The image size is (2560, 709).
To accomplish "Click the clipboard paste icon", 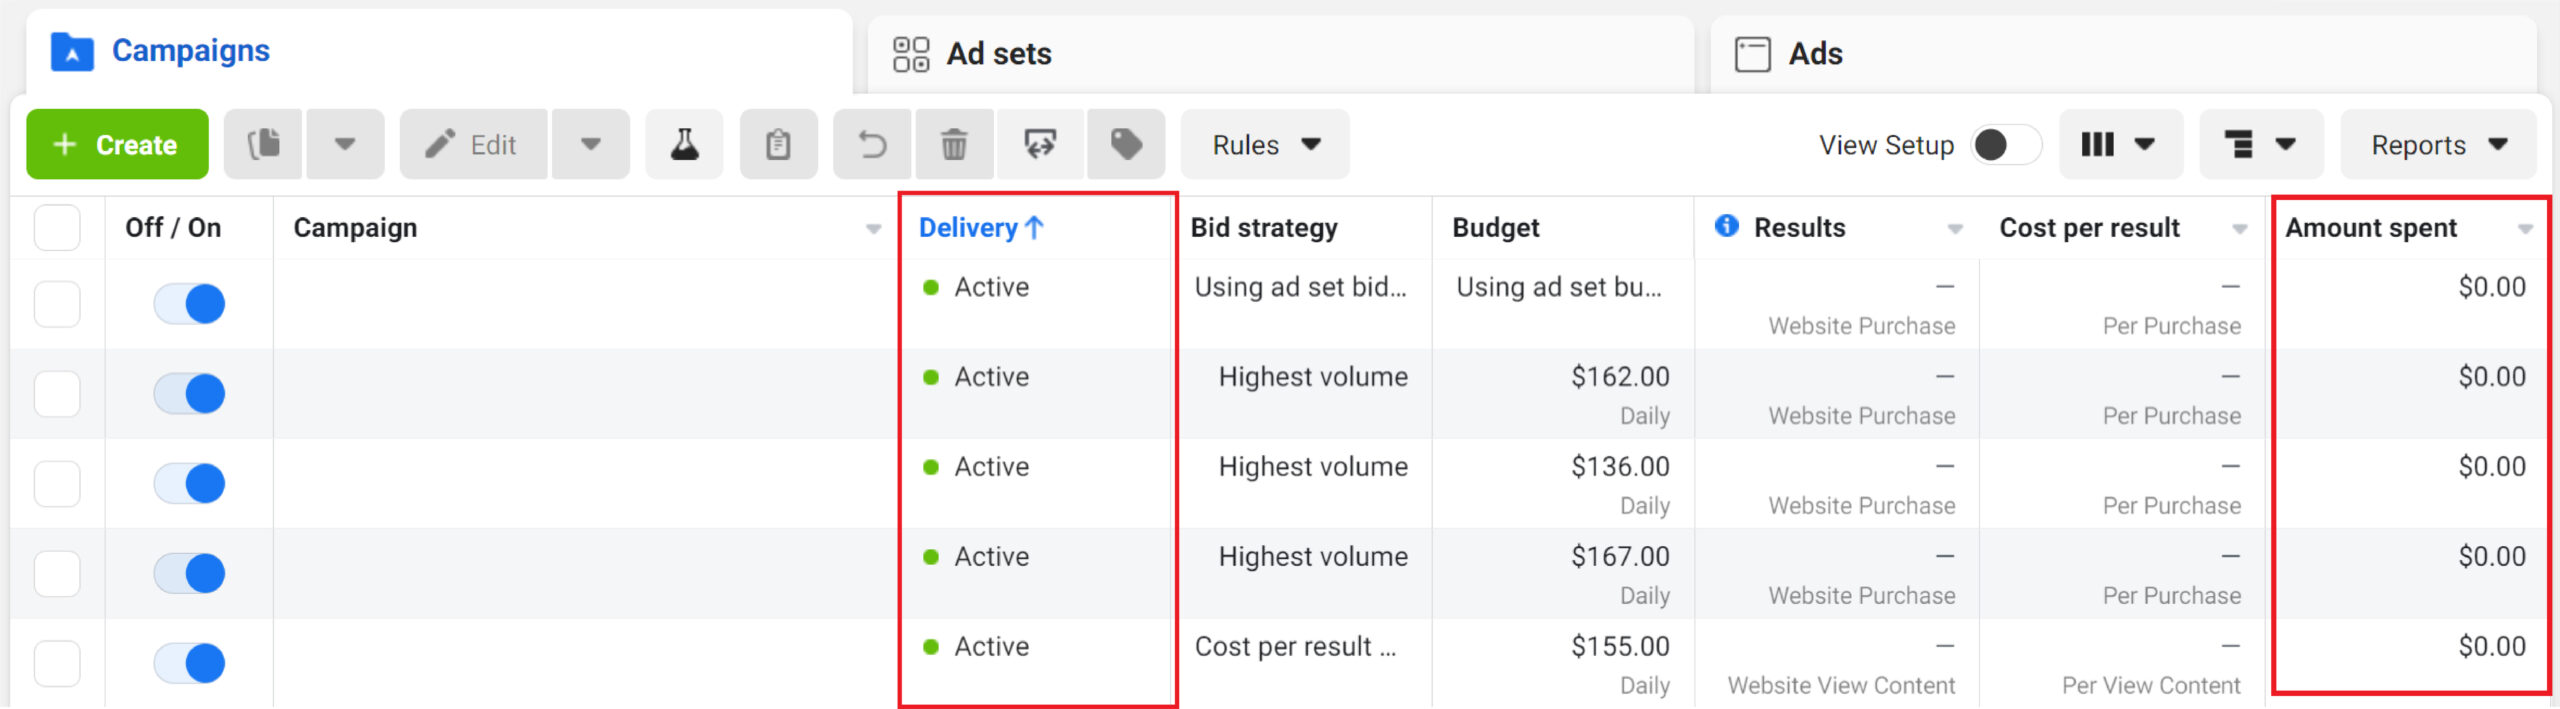I will coord(778,145).
